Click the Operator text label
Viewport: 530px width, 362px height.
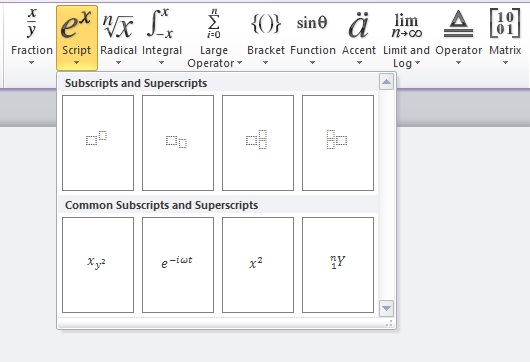click(x=459, y=51)
